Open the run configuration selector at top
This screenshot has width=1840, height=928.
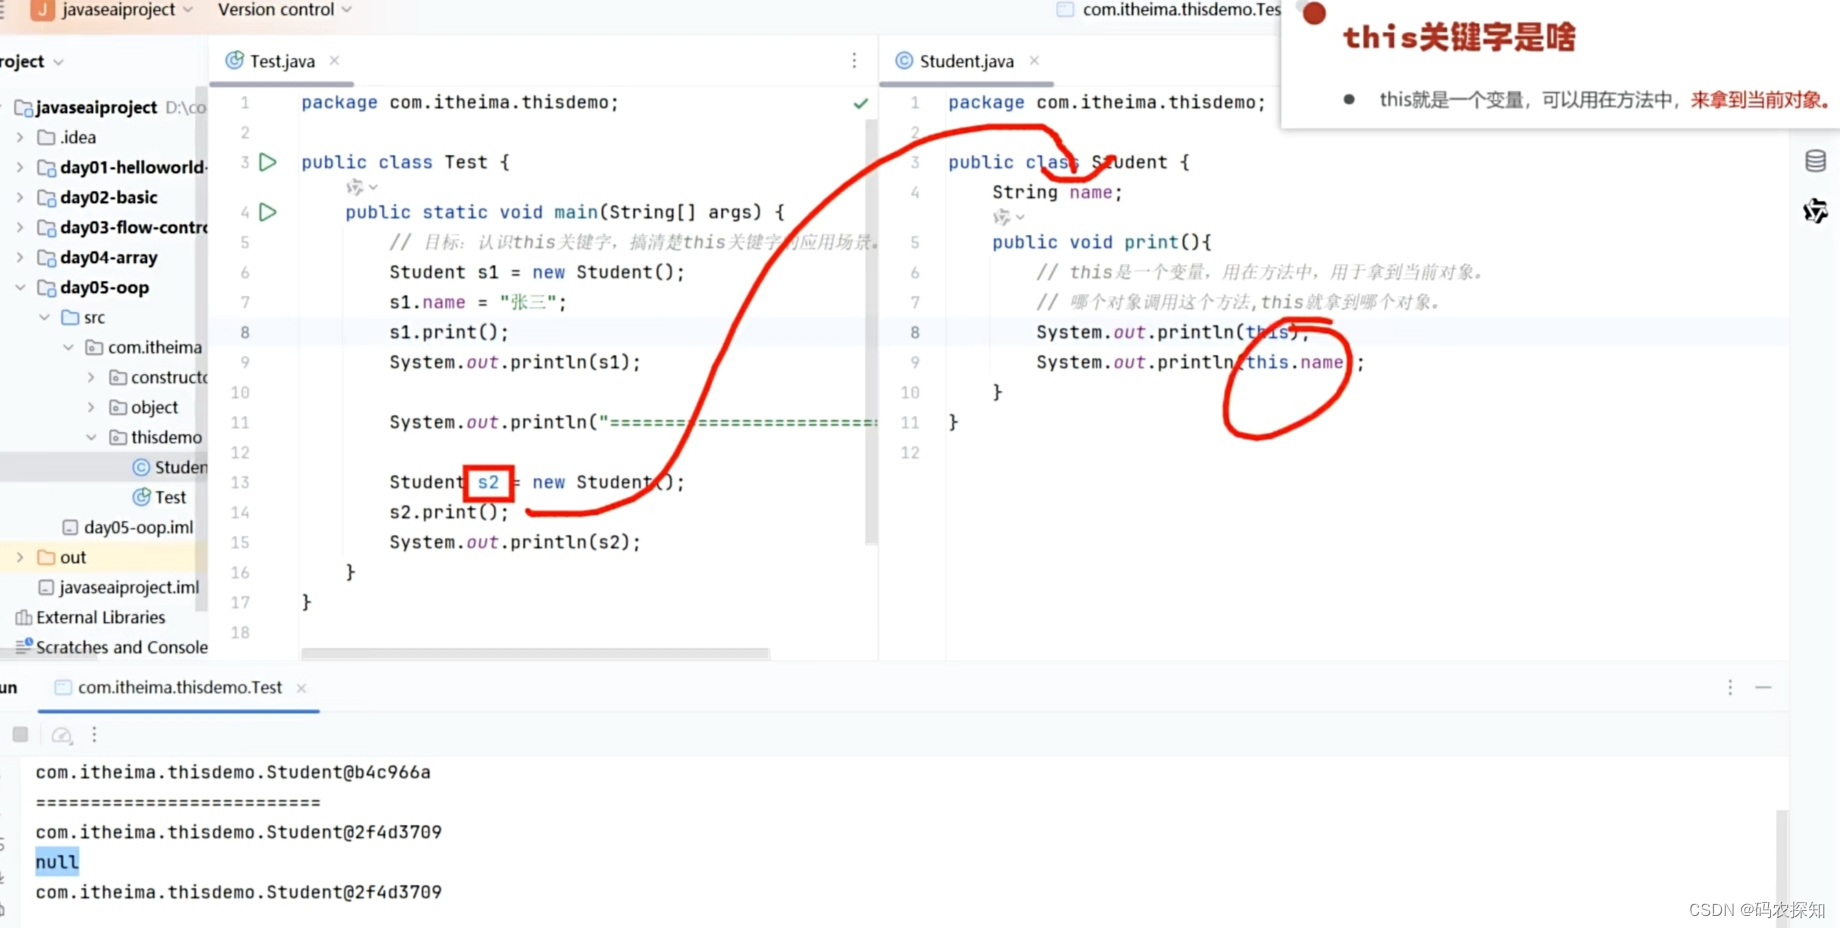point(1168,10)
